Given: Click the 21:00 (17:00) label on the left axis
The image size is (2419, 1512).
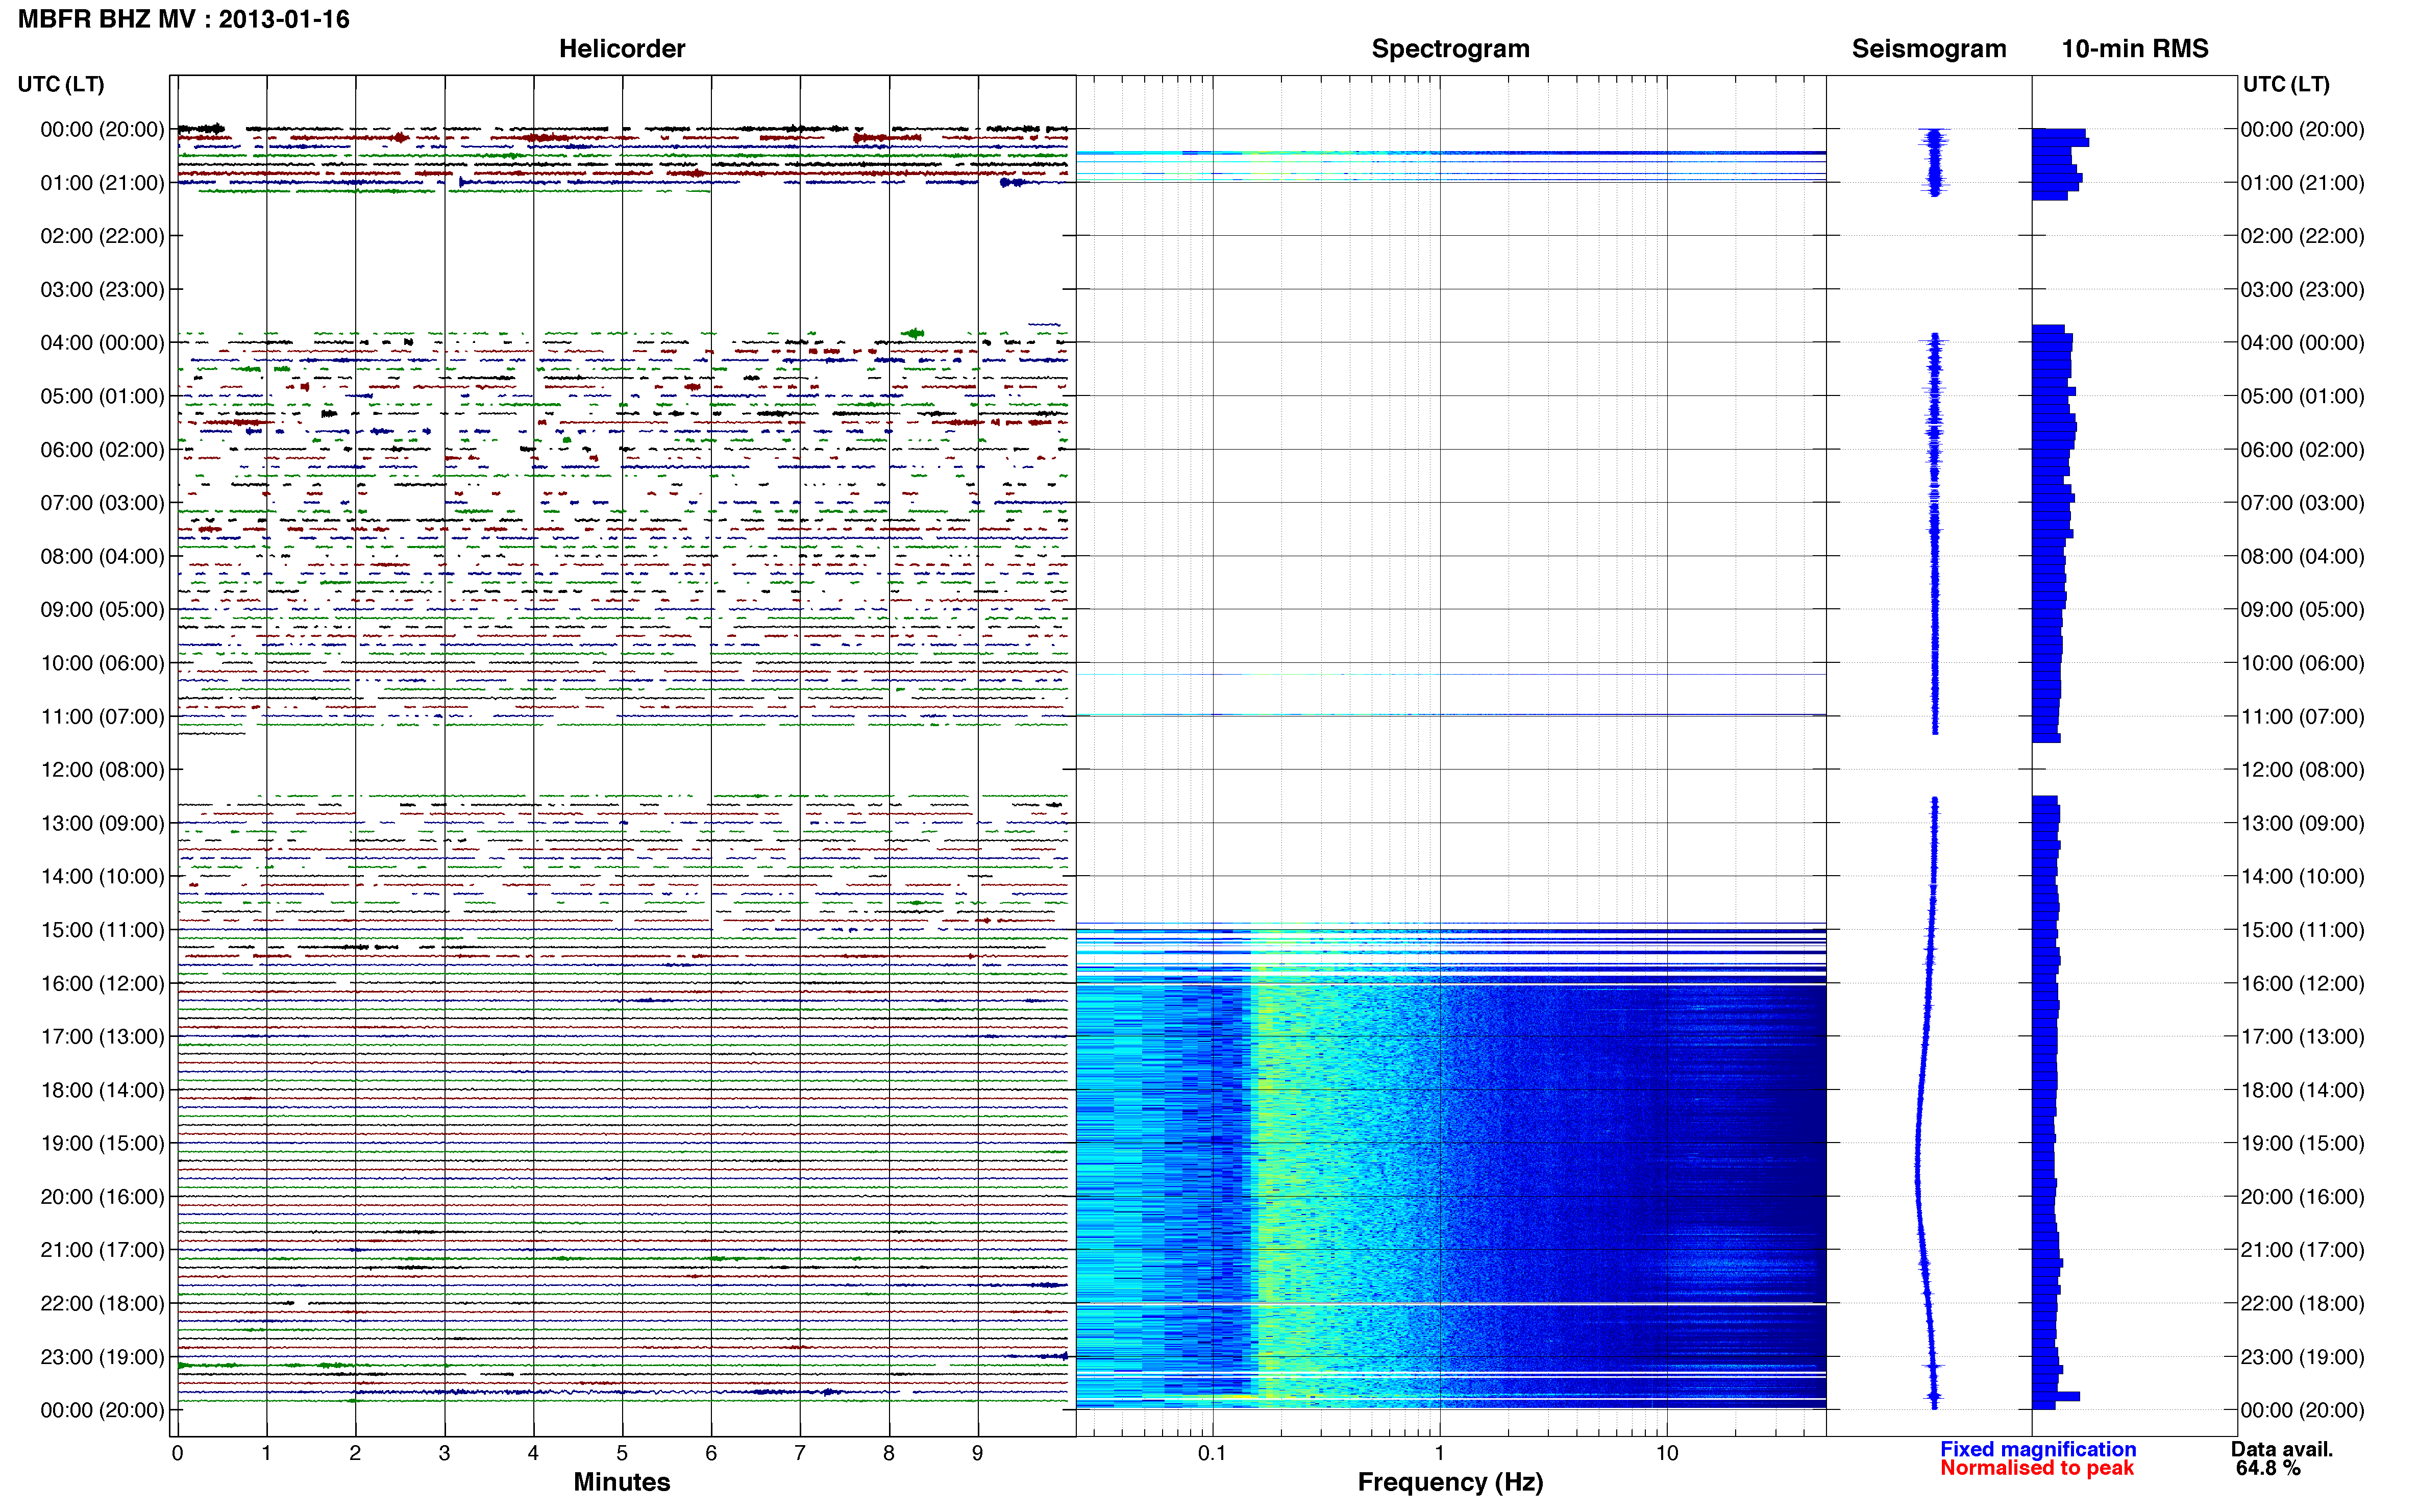Looking at the screenshot, I should click(102, 1250).
